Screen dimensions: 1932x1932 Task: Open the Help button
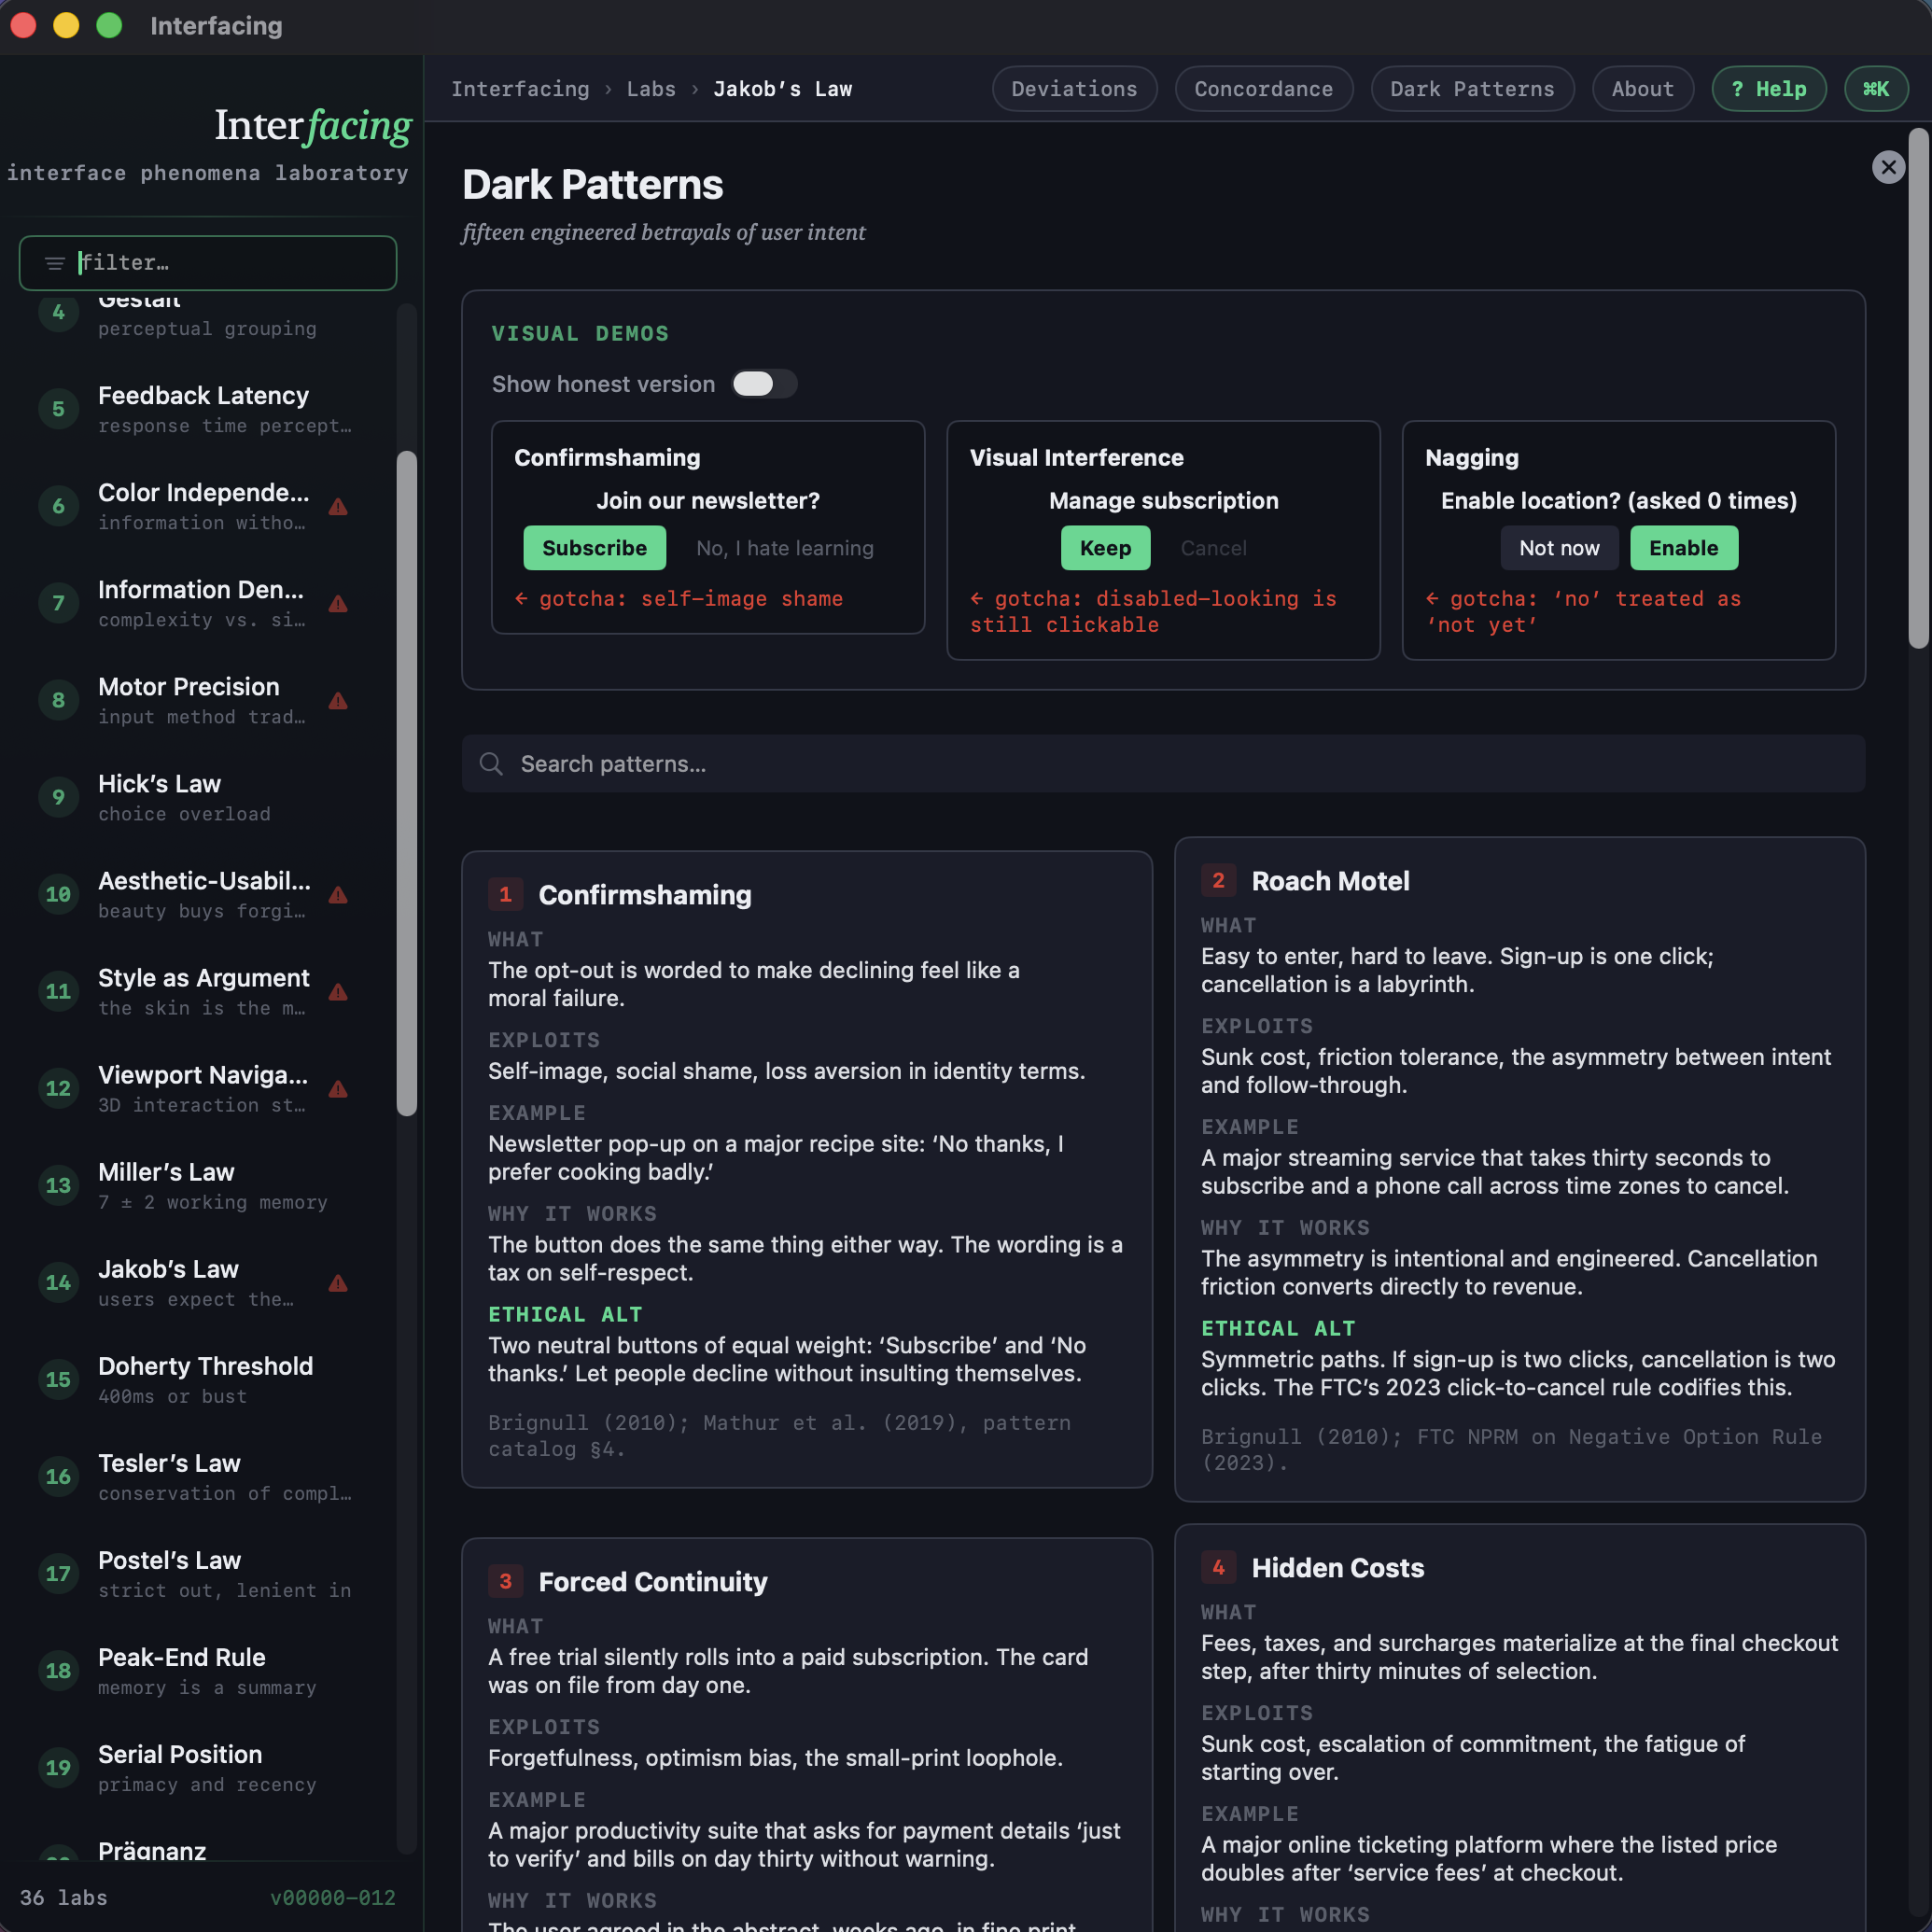(1768, 89)
